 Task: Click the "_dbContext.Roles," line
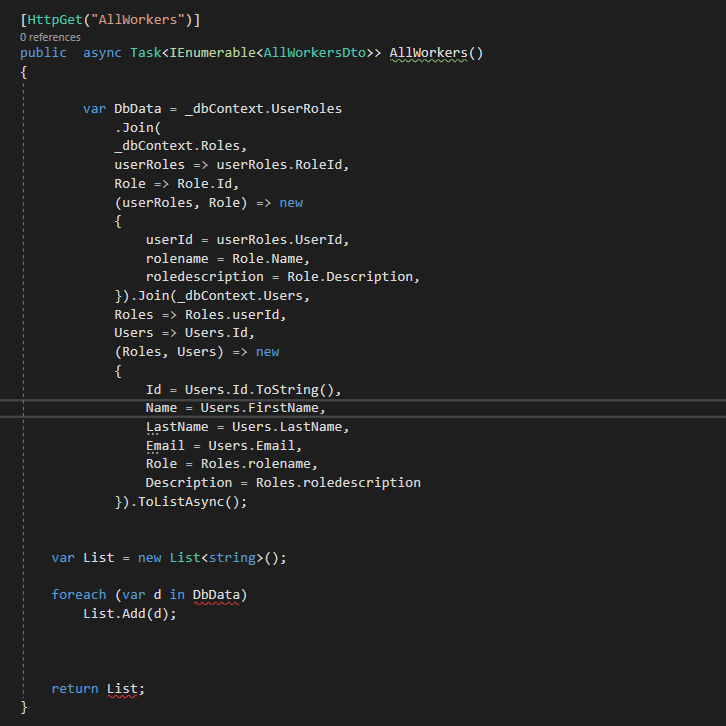pyautogui.click(x=181, y=146)
